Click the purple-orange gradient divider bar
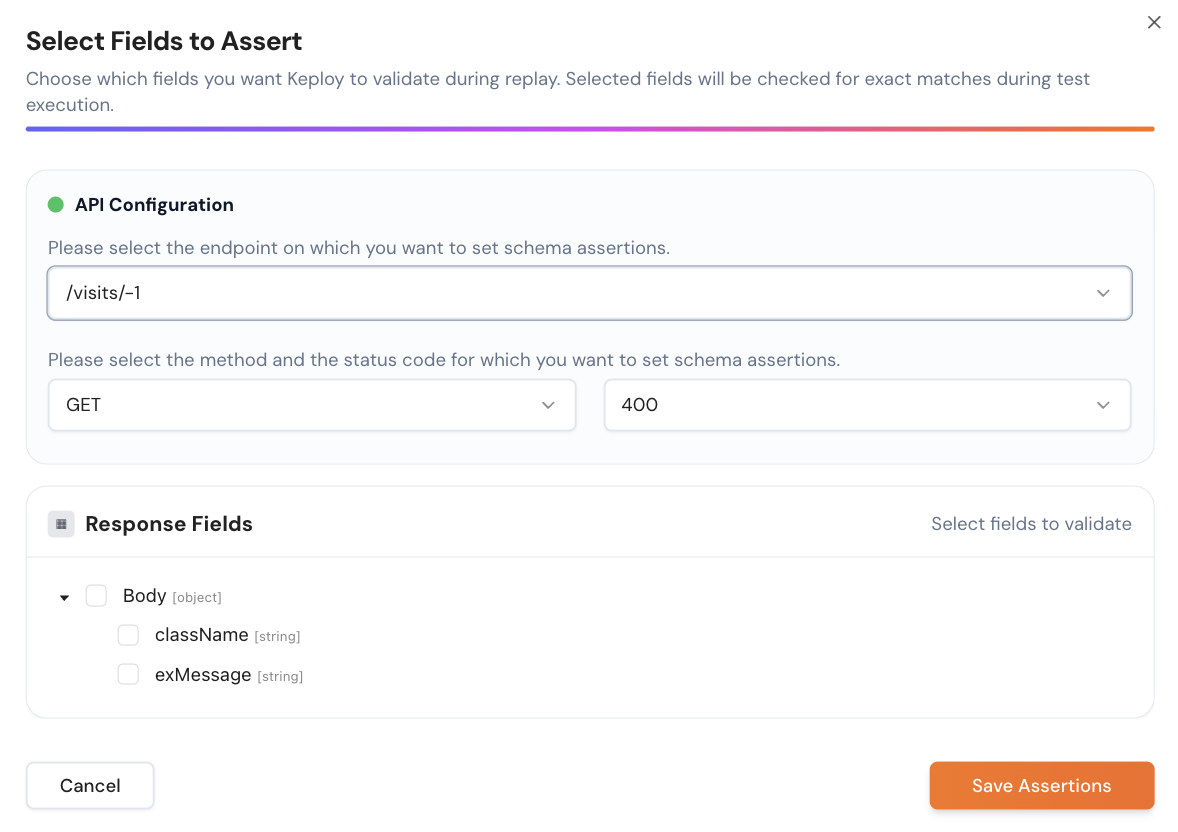 [589, 129]
